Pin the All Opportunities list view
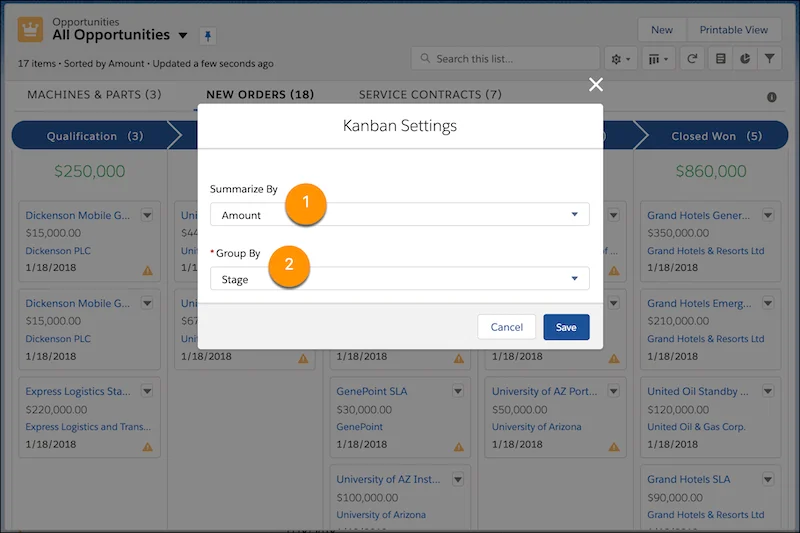The width and height of the screenshot is (800, 533). pyautogui.click(x=208, y=36)
